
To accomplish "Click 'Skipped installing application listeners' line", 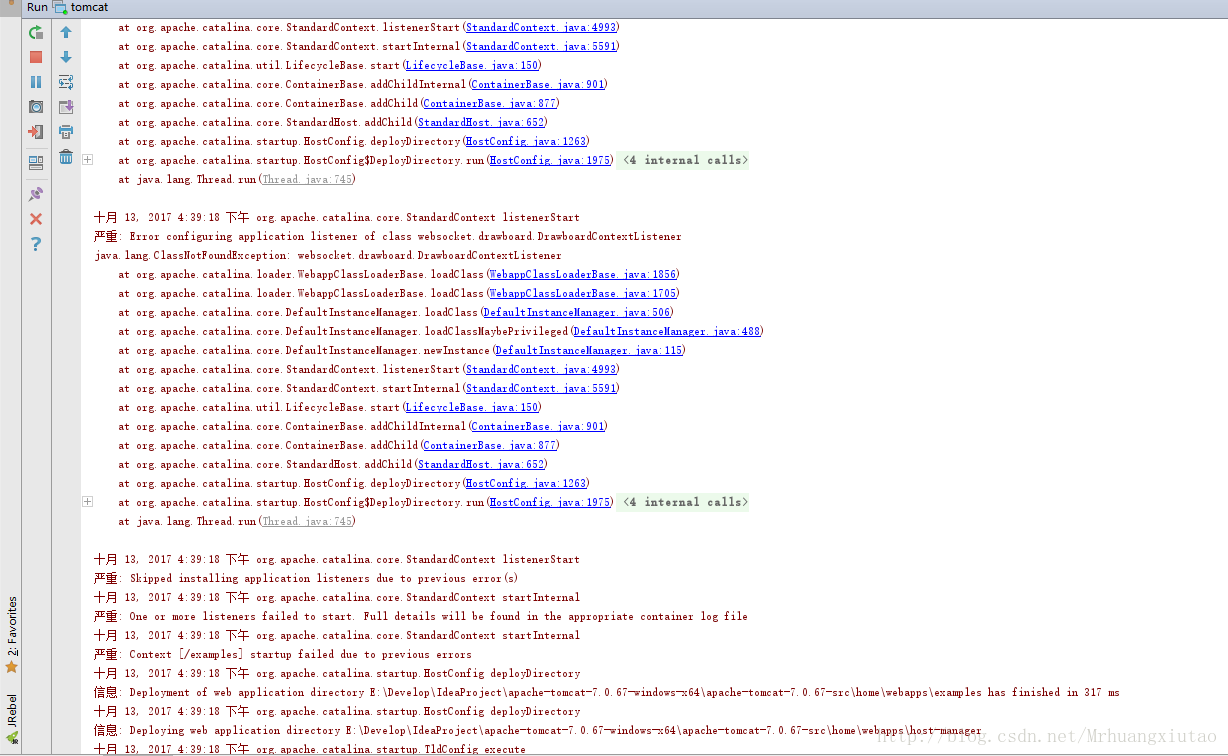I will (306, 578).
